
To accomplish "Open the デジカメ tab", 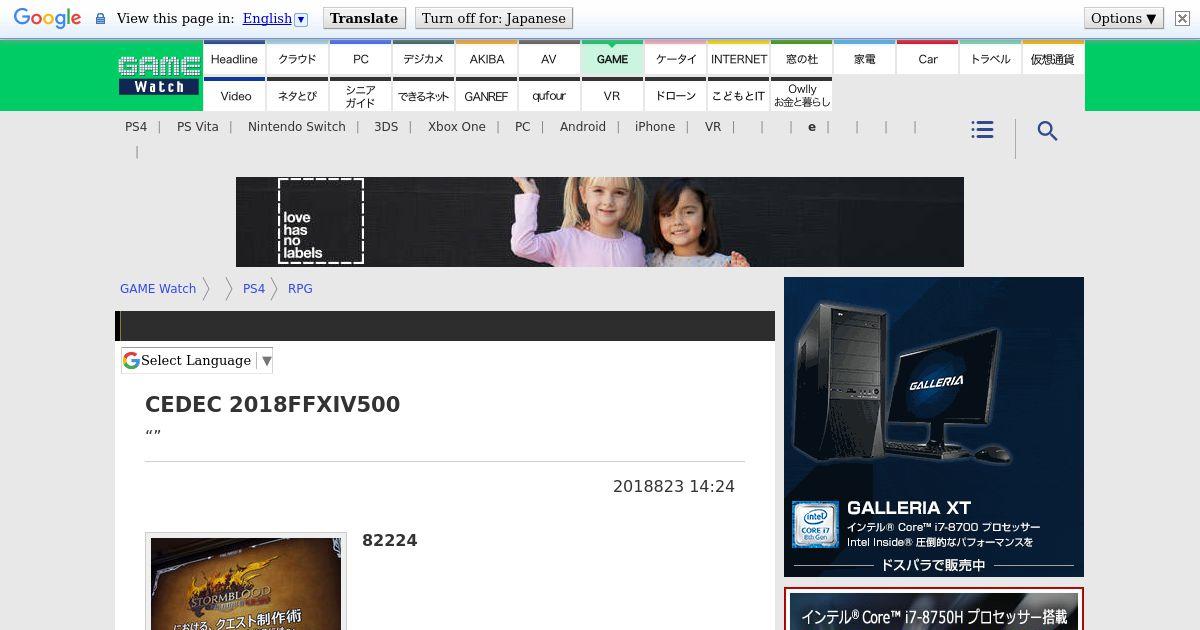I will click(423, 58).
